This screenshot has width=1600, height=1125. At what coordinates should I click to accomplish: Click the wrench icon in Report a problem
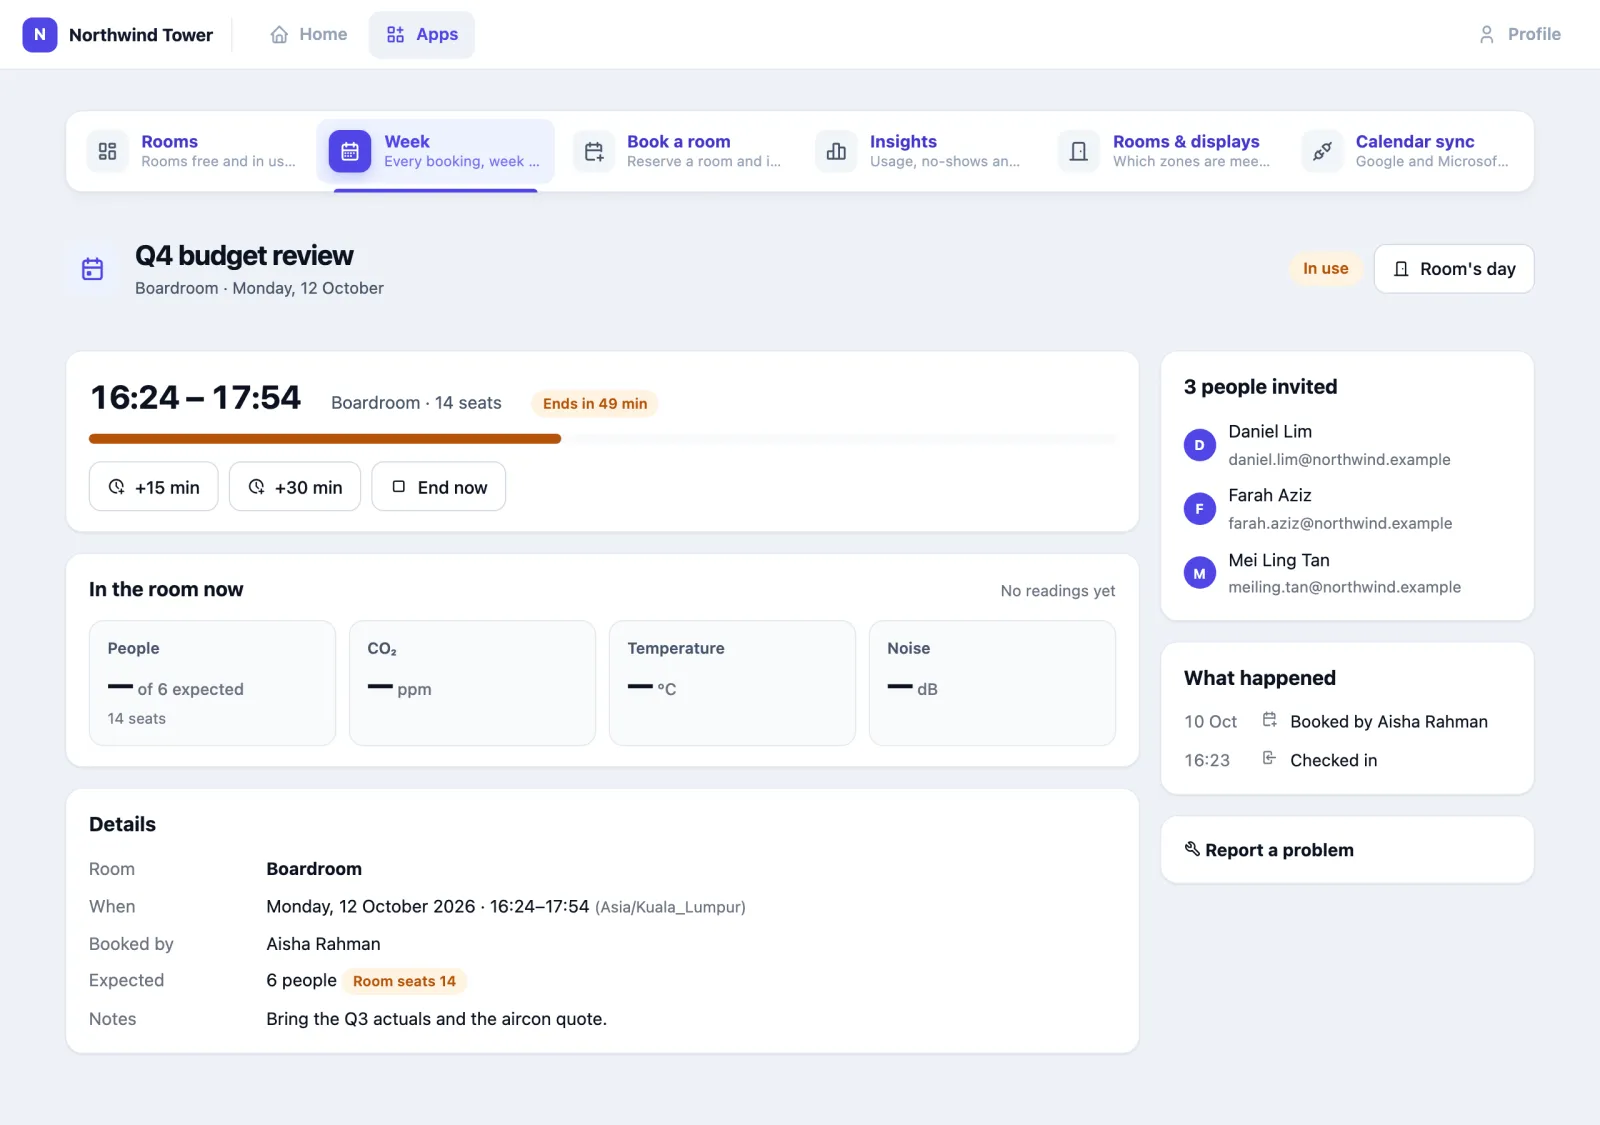point(1192,849)
